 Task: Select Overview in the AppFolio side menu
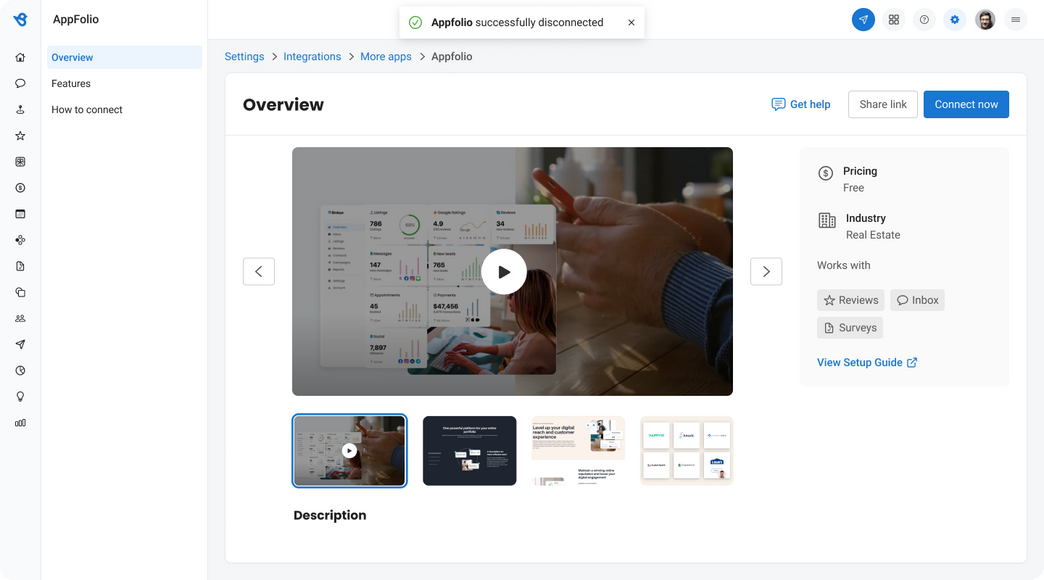(125, 57)
